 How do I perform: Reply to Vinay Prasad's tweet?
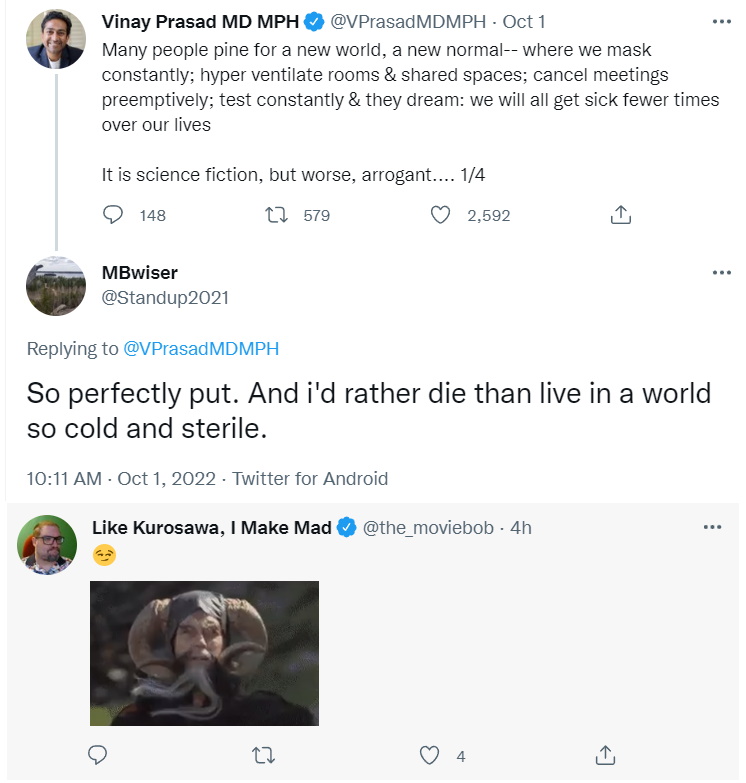113,215
